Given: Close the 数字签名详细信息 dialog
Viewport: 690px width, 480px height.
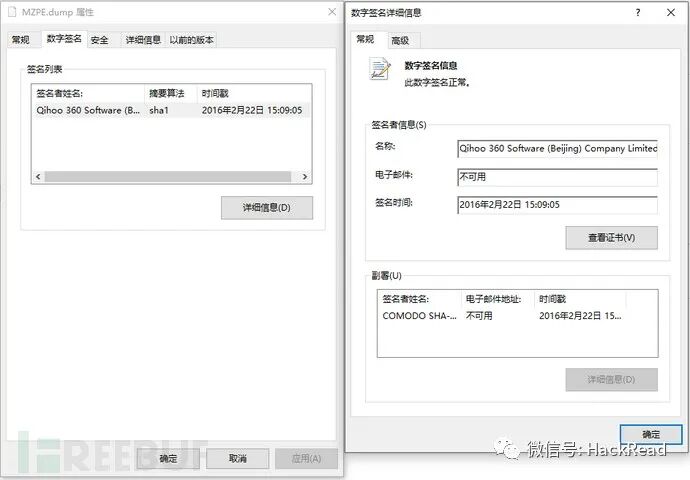Looking at the screenshot, I should click(671, 13).
